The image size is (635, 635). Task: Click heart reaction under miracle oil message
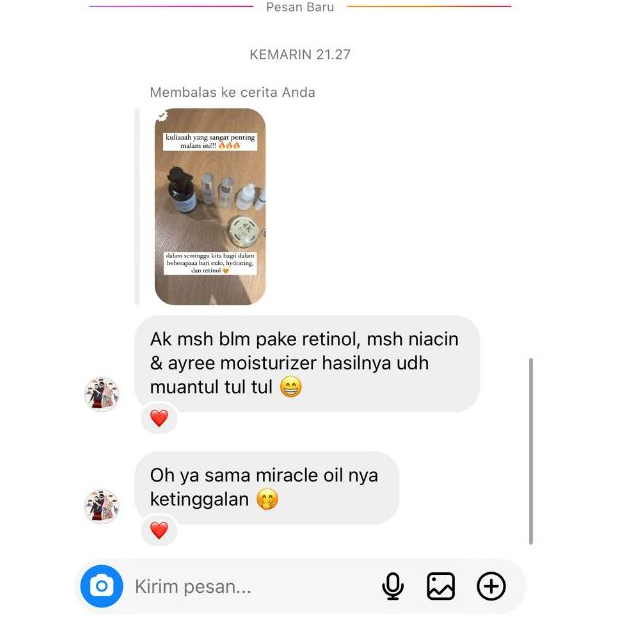(x=159, y=530)
